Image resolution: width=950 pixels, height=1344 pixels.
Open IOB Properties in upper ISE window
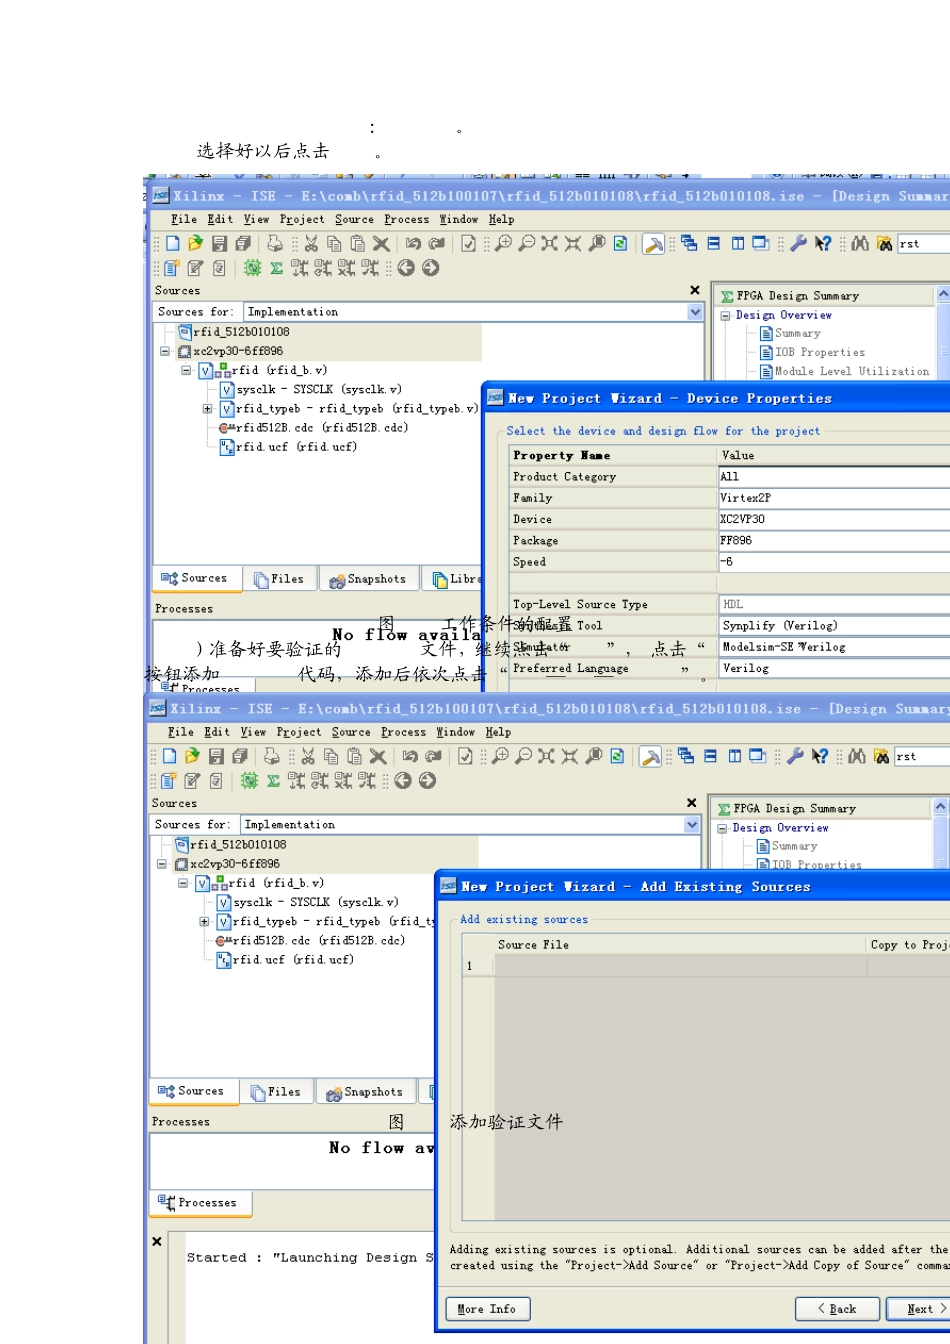click(820, 352)
